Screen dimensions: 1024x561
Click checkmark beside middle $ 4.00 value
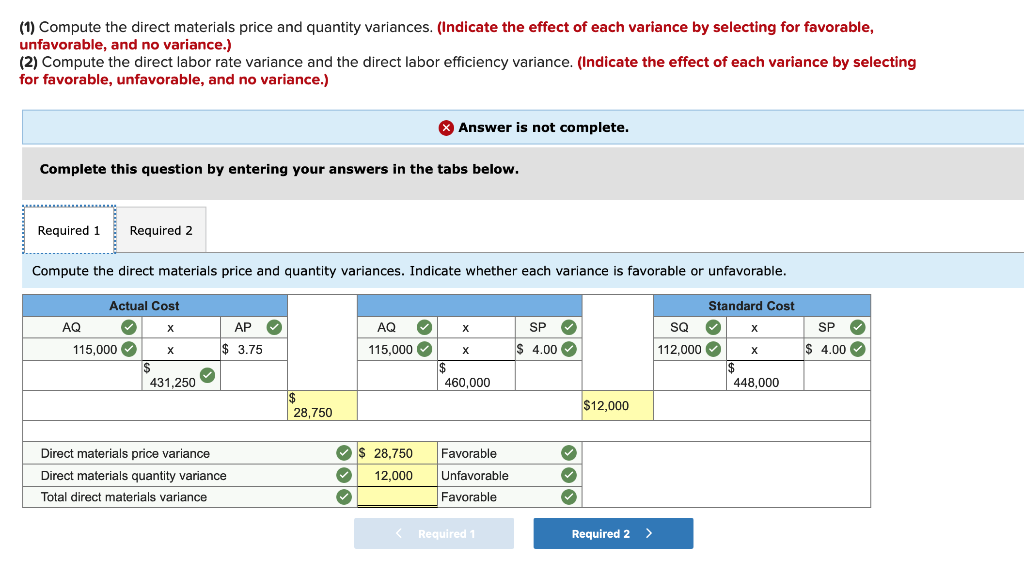pos(569,349)
